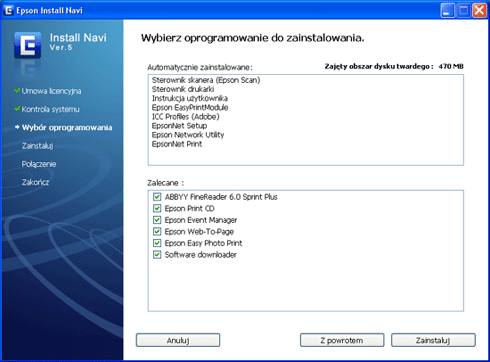490x362 pixels.
Task: Click the Epson title bar icon
Action: [8, 10]
